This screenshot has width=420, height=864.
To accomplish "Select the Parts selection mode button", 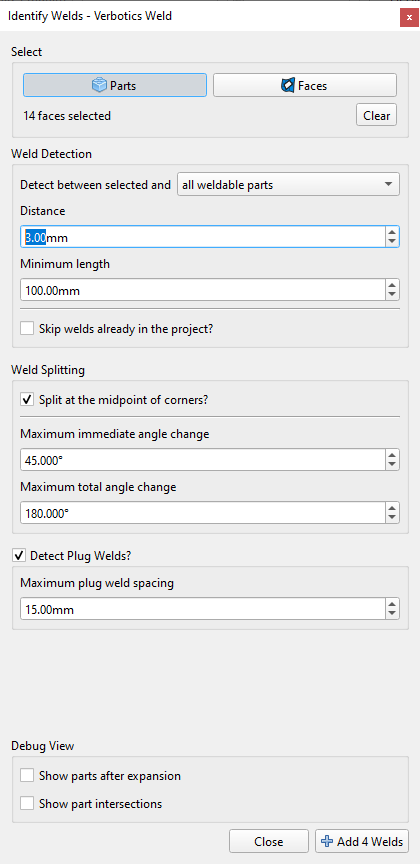I will (x=115, y=85).
